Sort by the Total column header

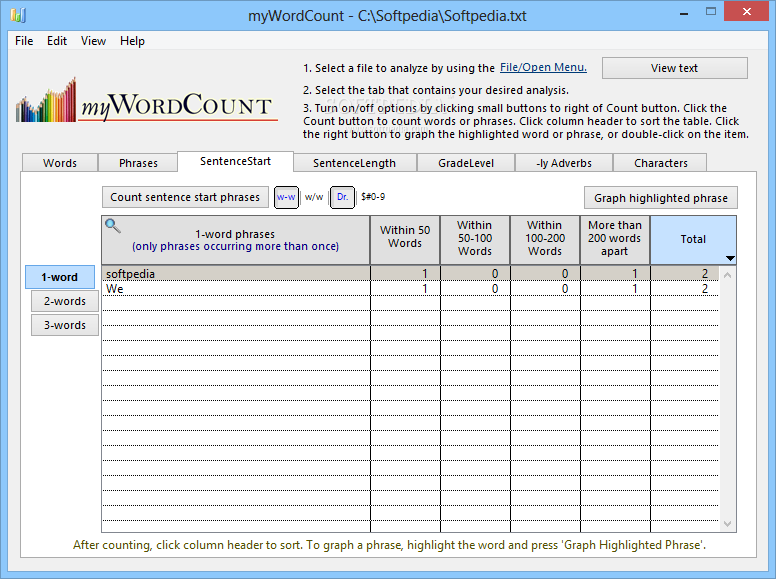[693, 240]
